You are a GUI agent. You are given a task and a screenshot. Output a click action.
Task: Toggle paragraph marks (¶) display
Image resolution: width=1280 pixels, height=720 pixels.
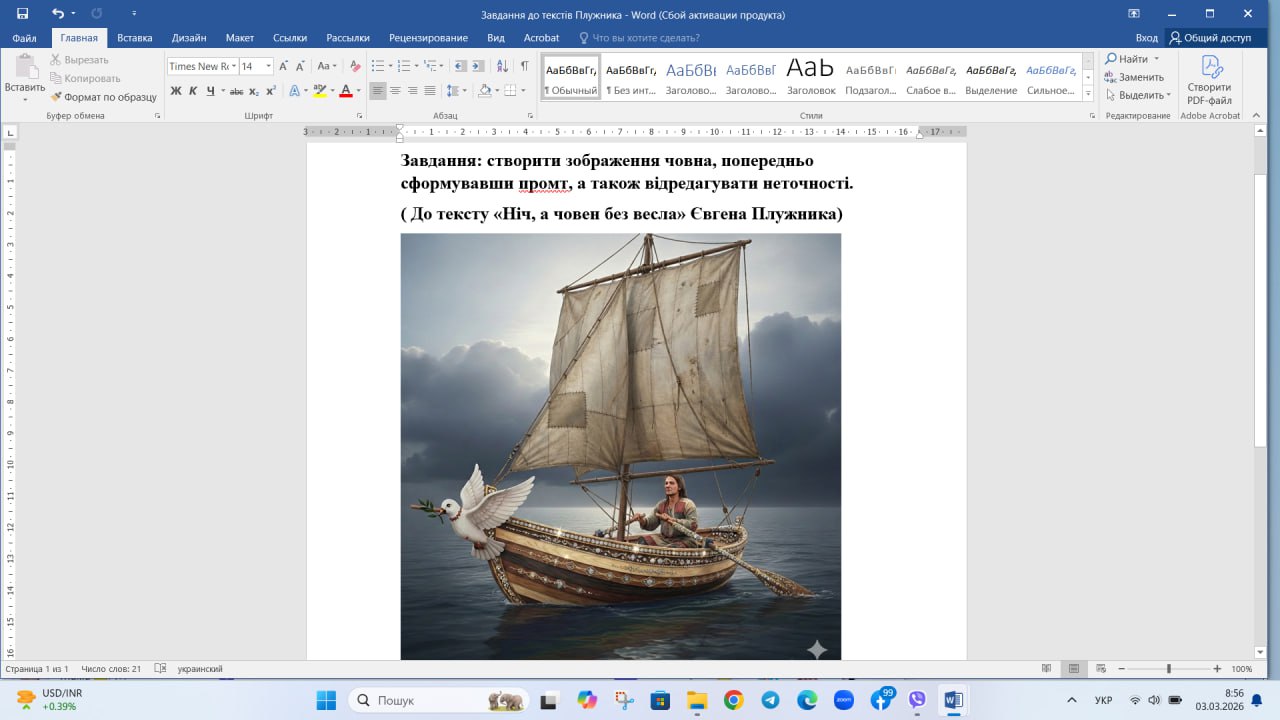(x=525, y=66)
